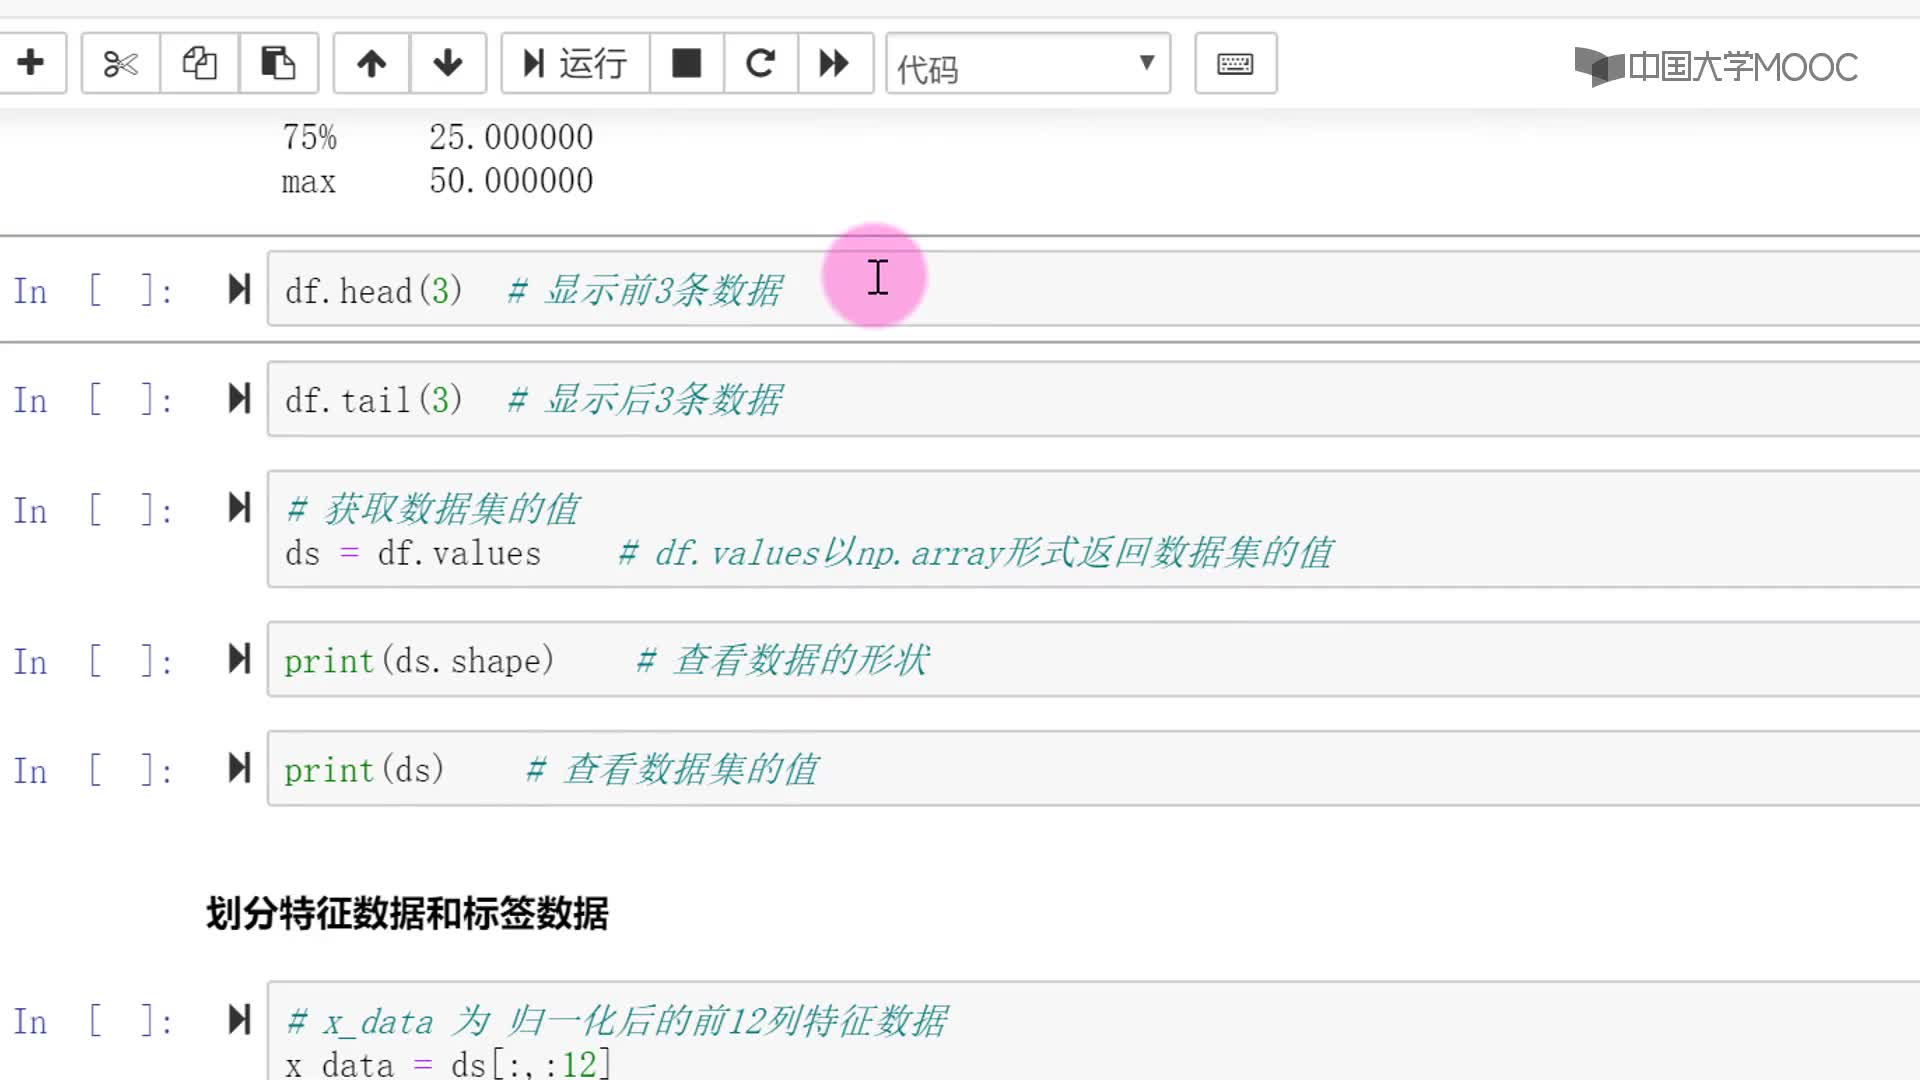Click the 运行 run button

[575, 63]
